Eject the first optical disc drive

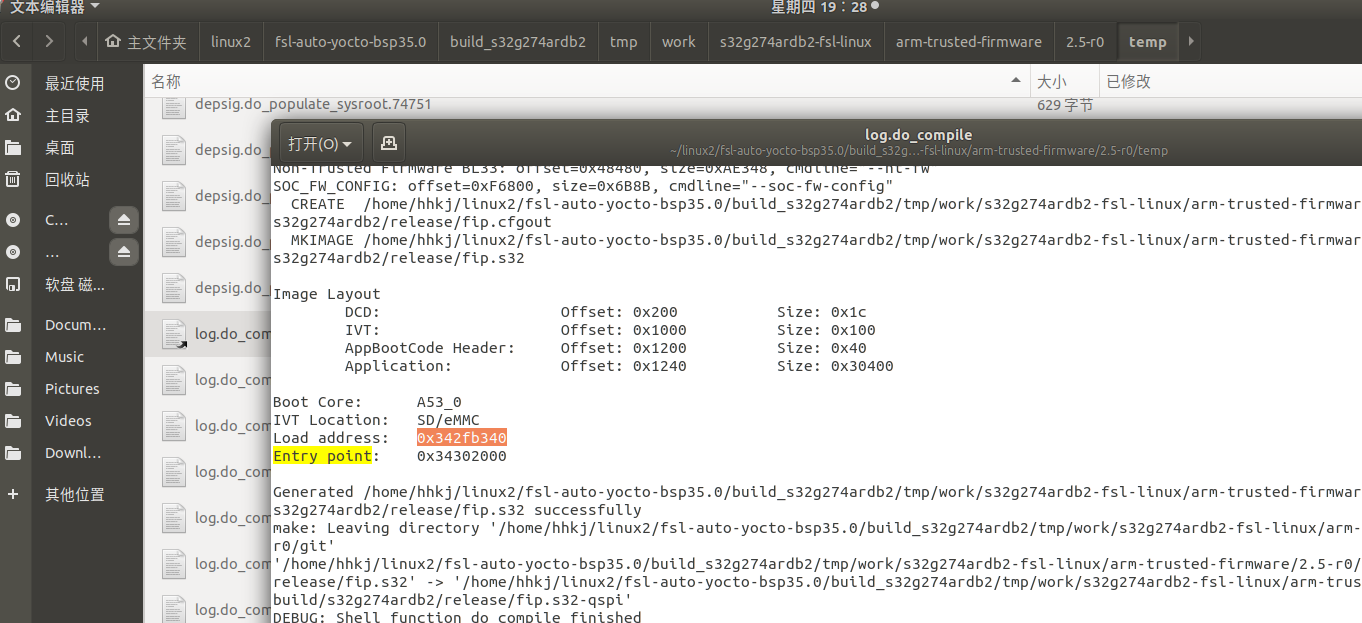(x=122, y=219)
